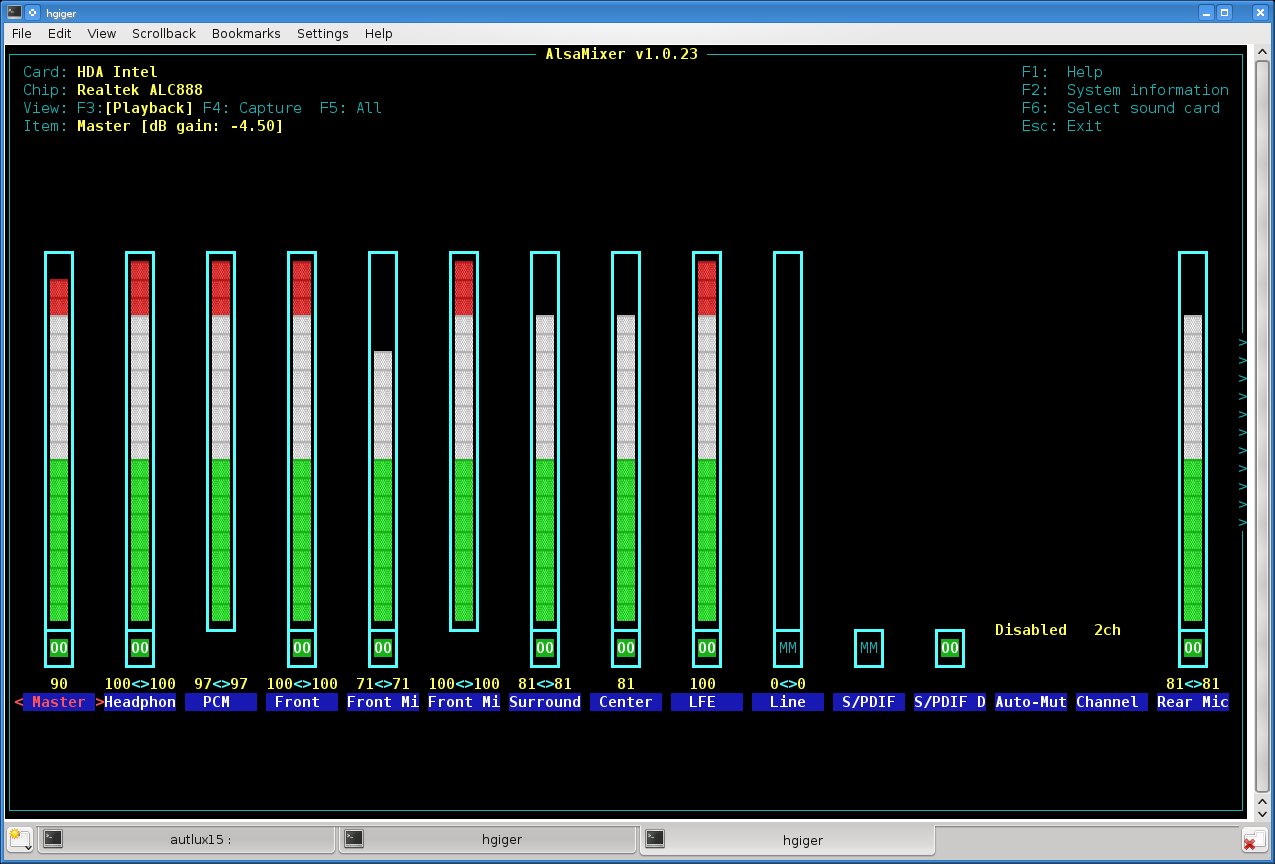Click the Disabled Auto-Mute value
The height and width of the screenshot is (864, 1275).
click(1031, 630)
